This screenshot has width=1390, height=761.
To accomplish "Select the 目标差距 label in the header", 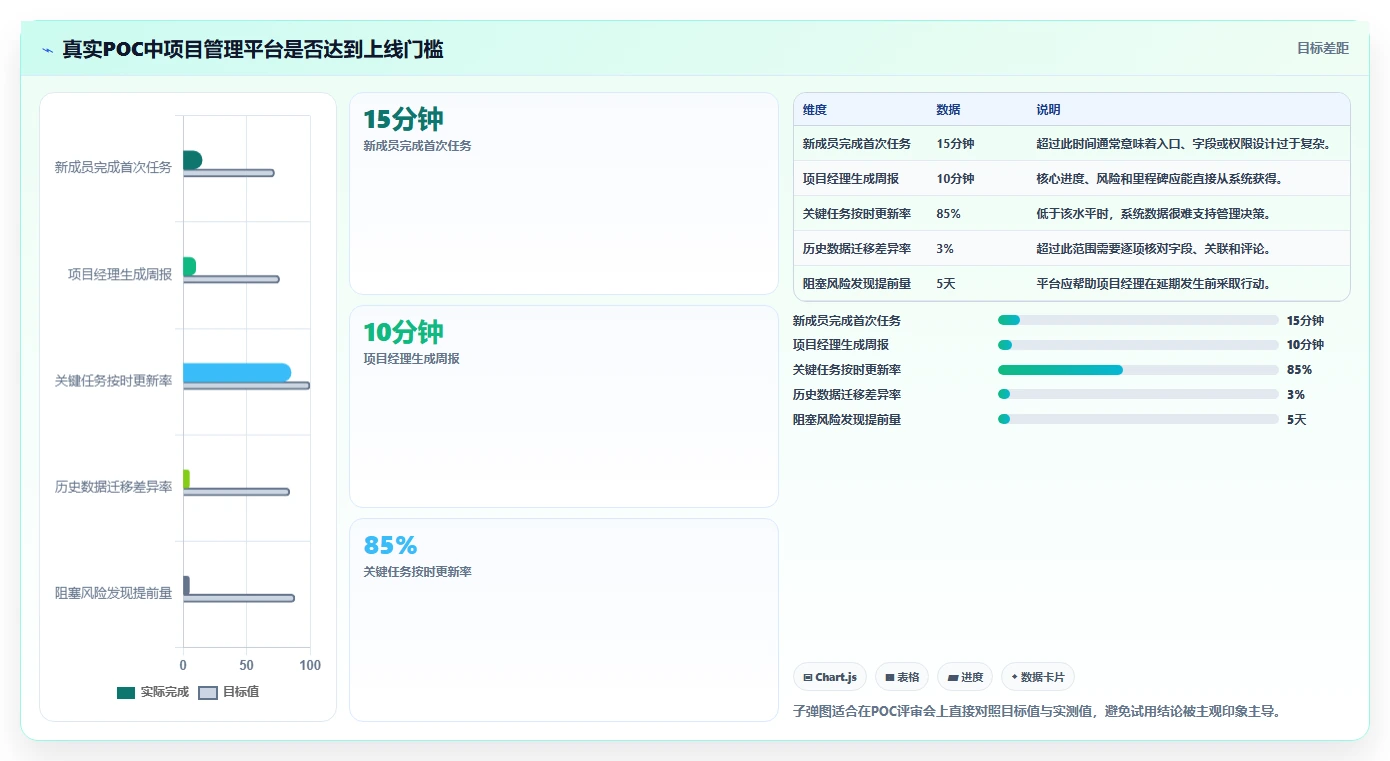I will pos(1323,48).
